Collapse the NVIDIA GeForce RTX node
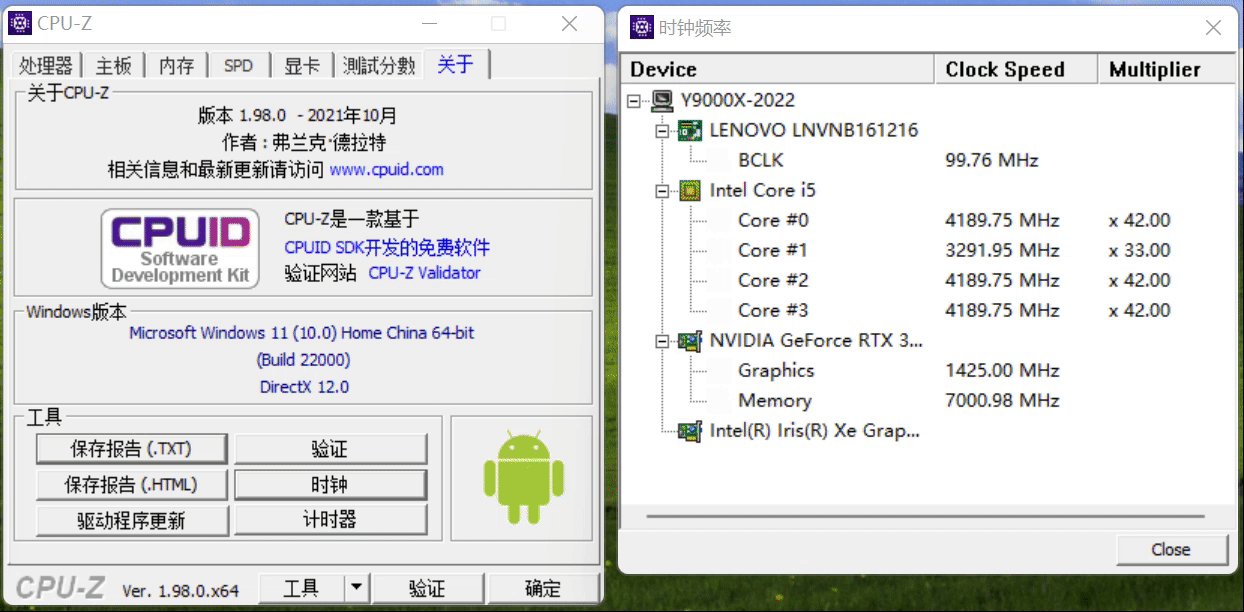 pyautogui.click(x=661, y=341)
